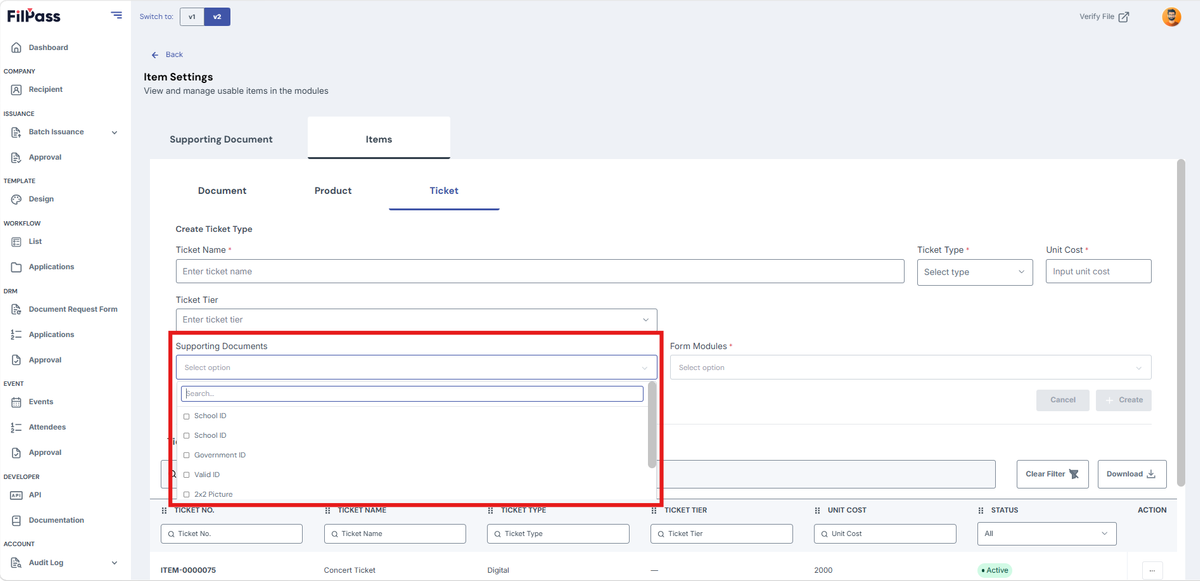Click the Verify File external link icon
Viewport: 1200px width, 581px height.
[x=1124, y=17]
